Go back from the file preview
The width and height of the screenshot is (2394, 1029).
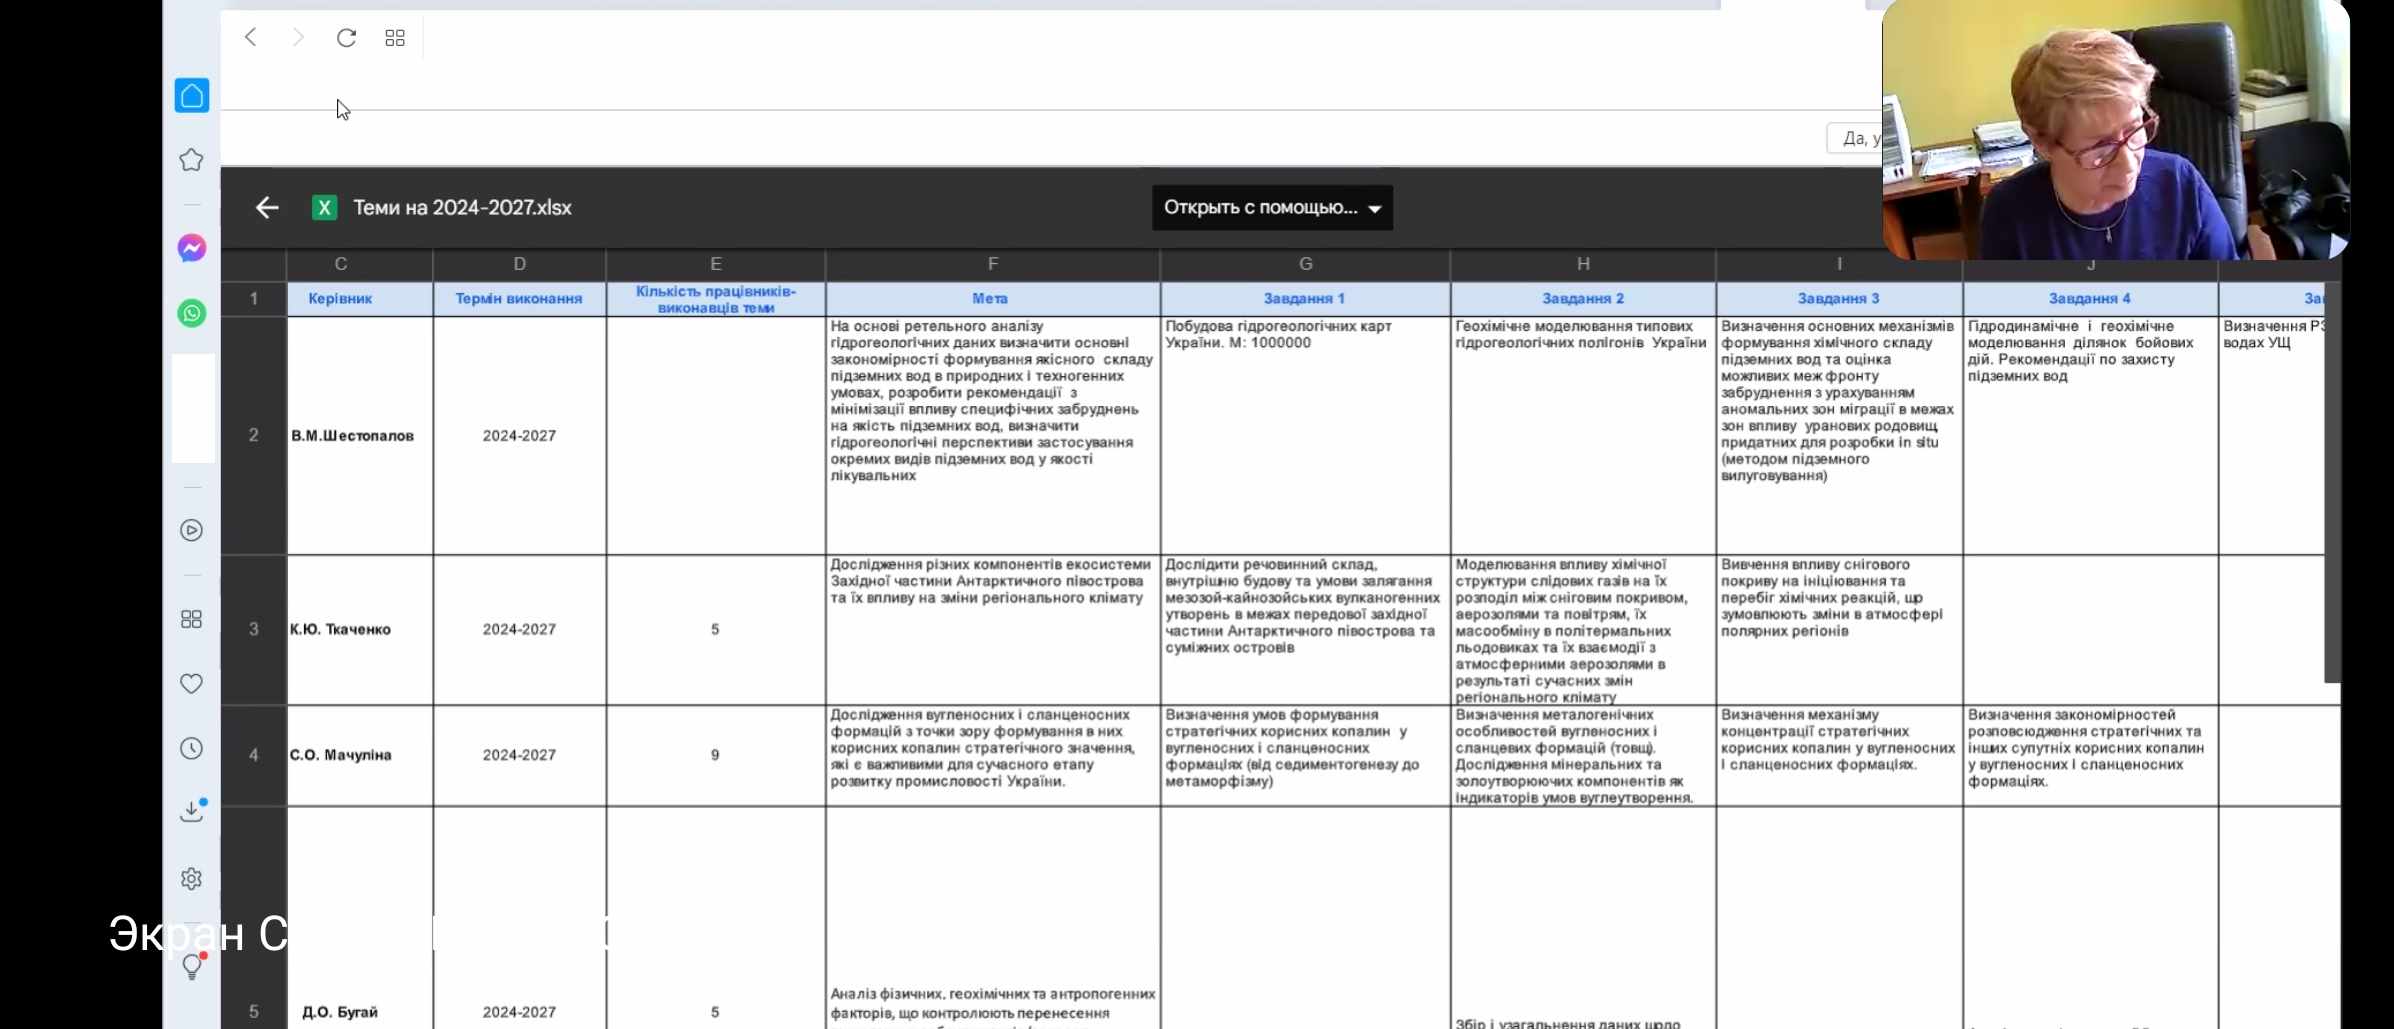(x=267, y=208)
